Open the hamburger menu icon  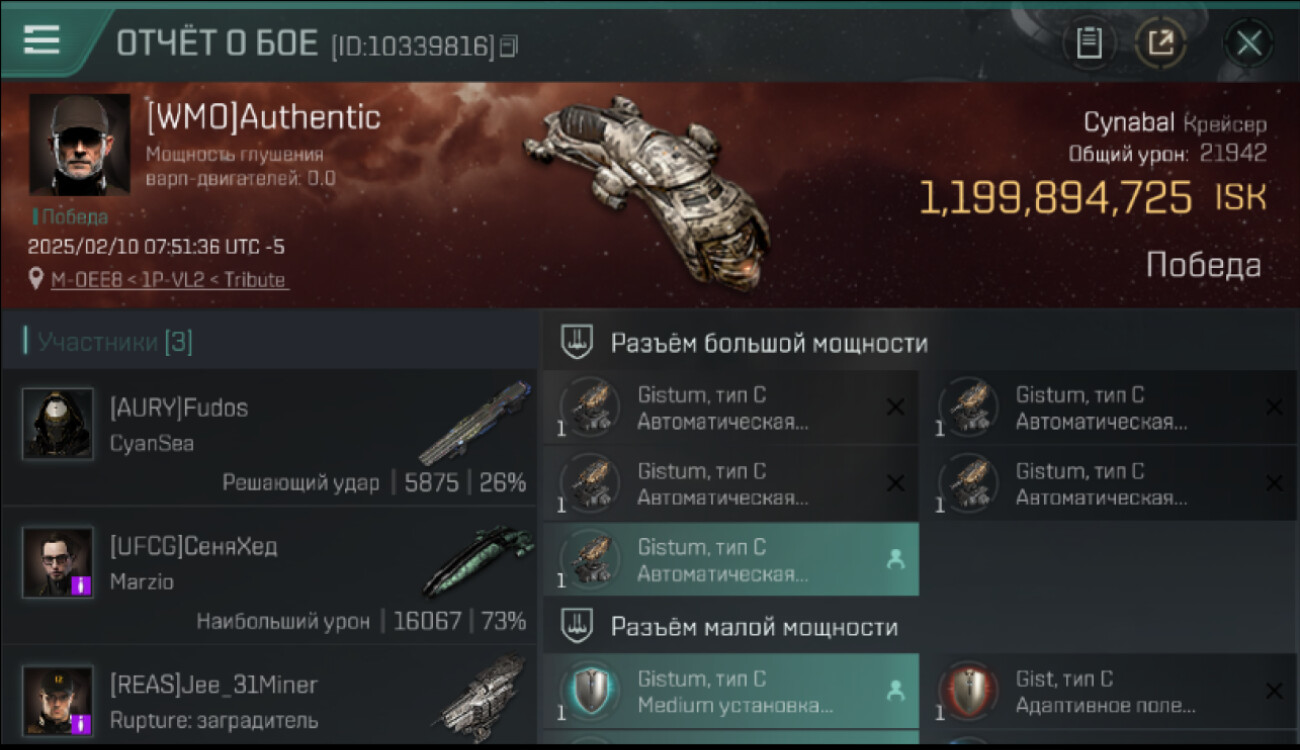(x=41, y=40)
